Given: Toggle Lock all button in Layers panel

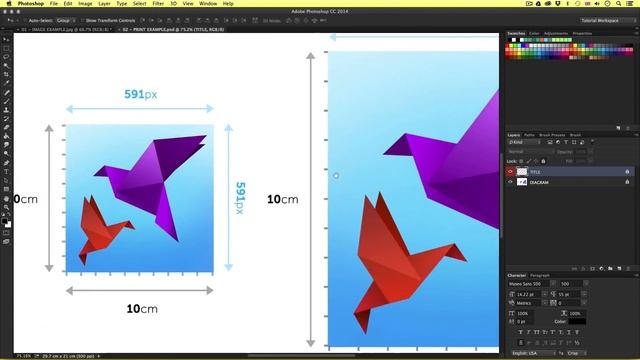Looking at the screenshot, I should [543, 161].
